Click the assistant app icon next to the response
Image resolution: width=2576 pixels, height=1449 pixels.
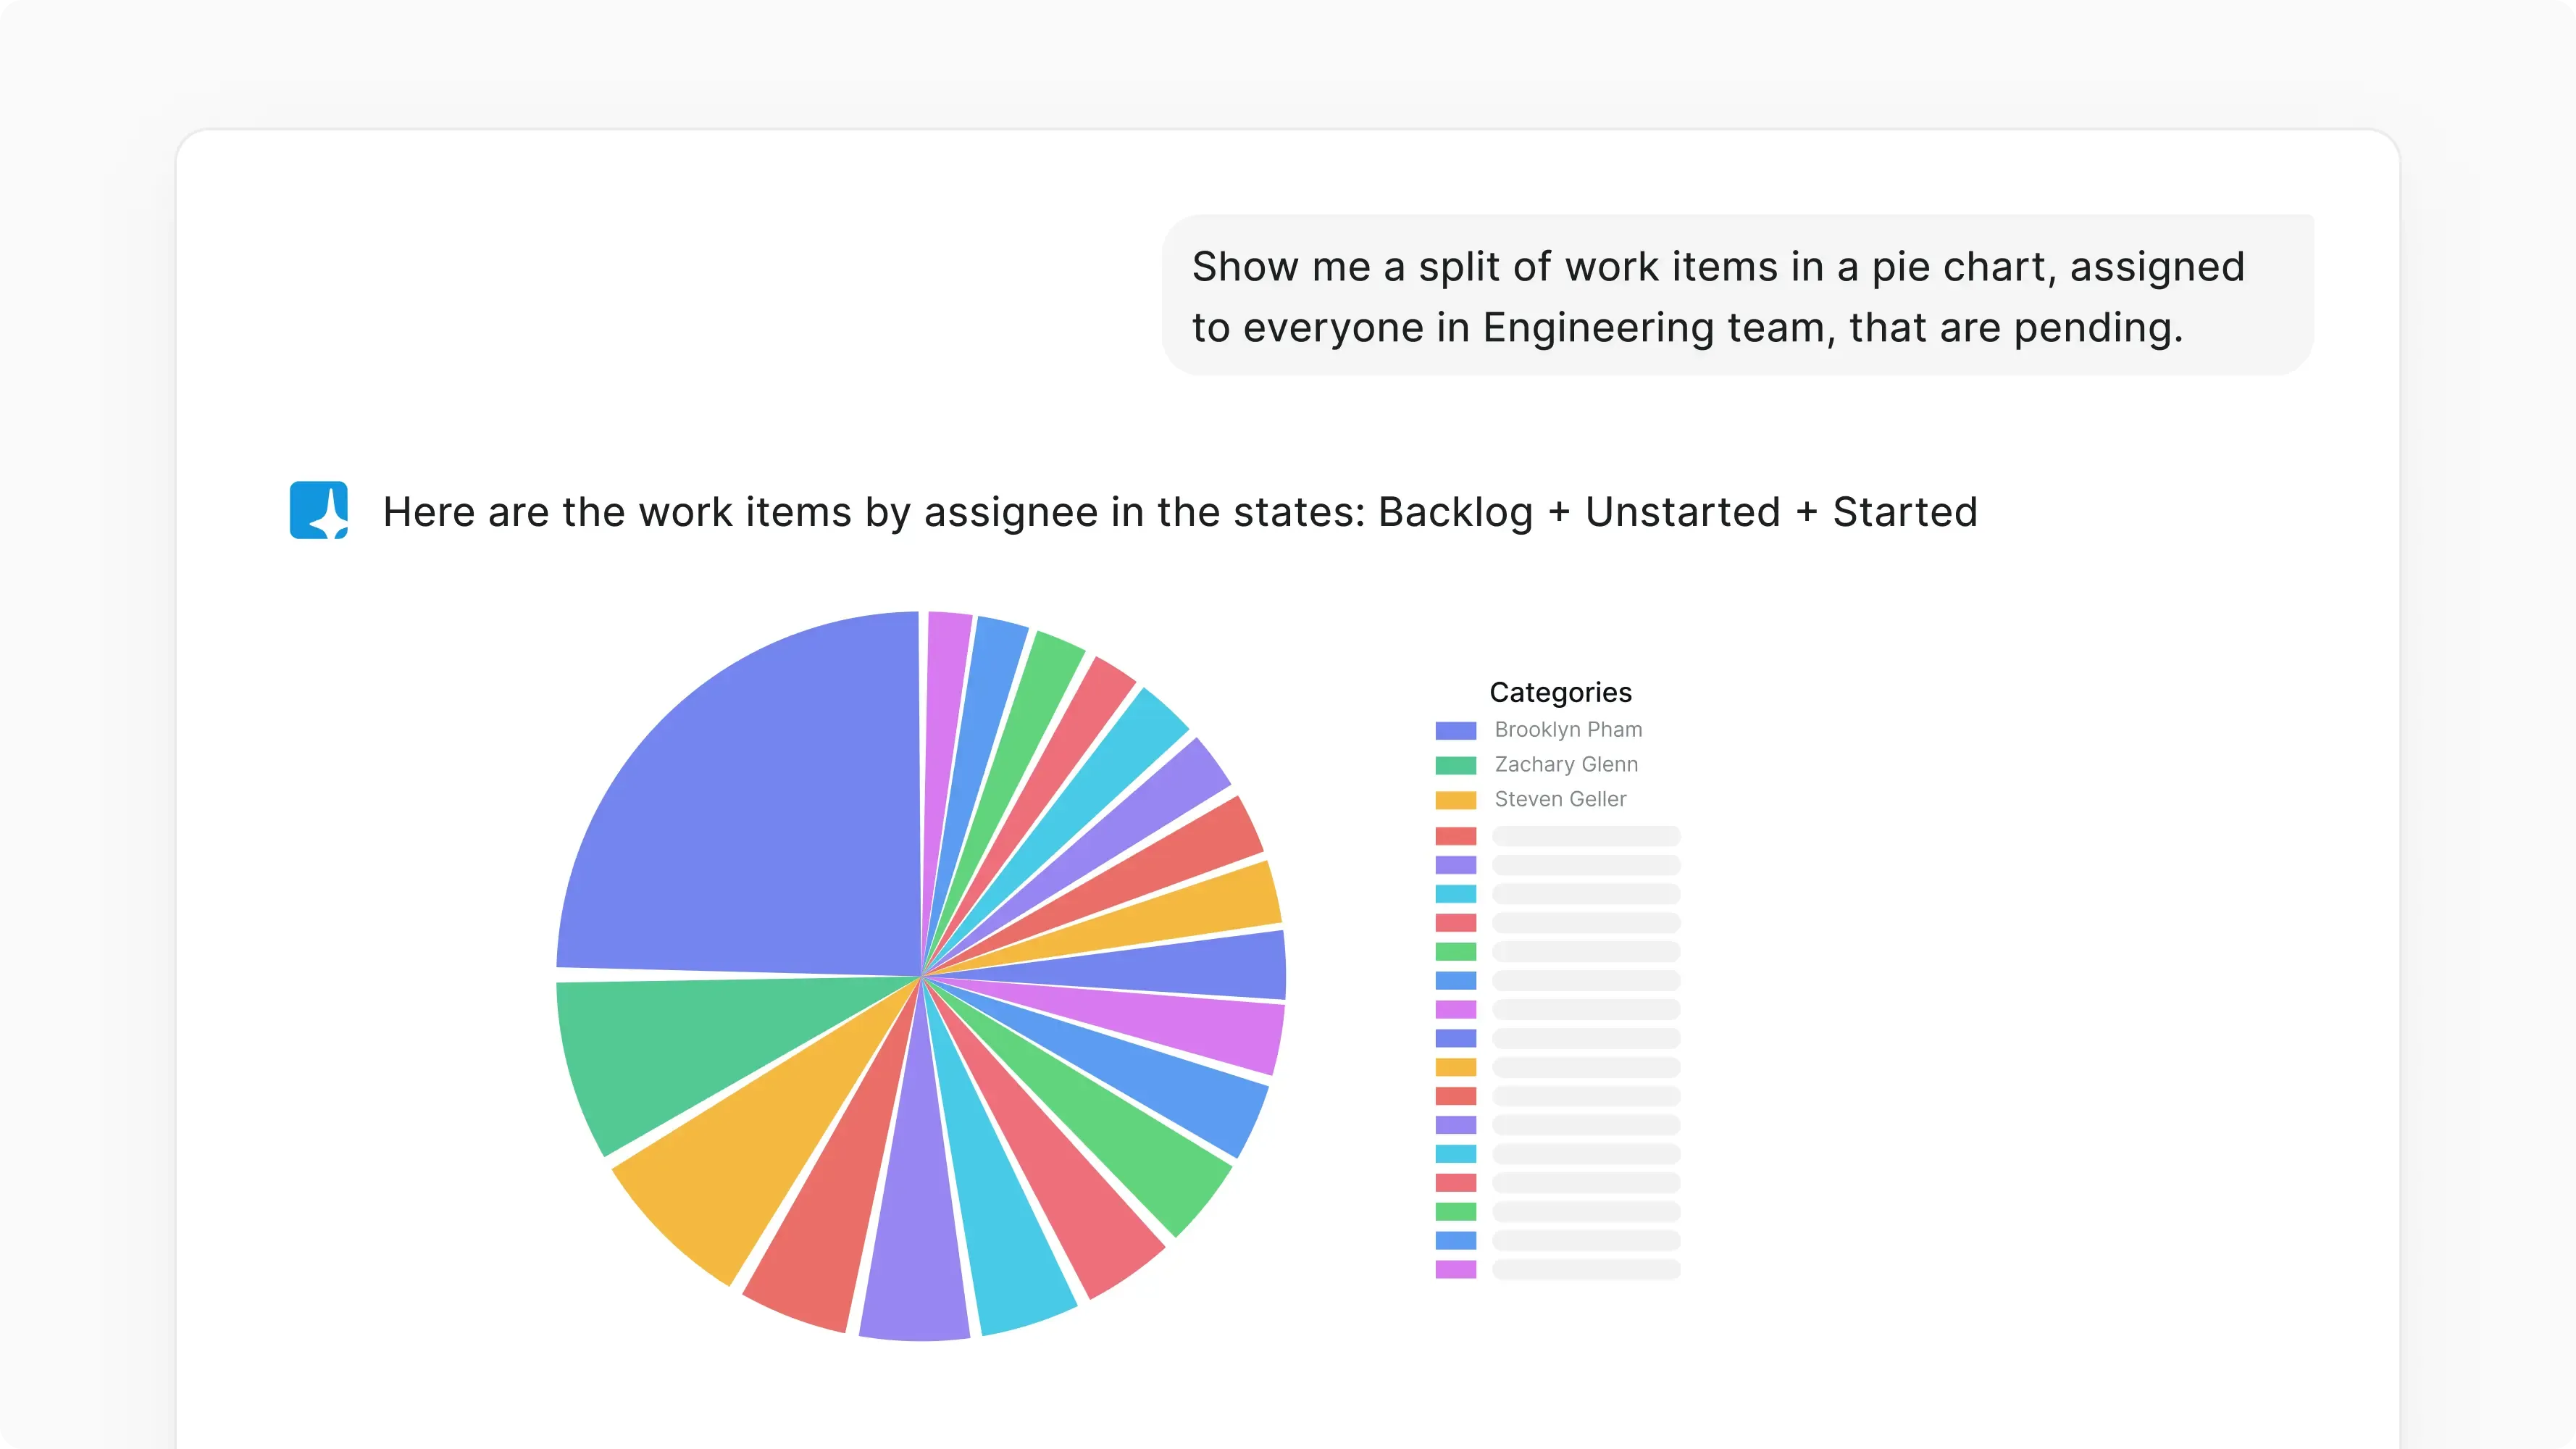[317, 511]
